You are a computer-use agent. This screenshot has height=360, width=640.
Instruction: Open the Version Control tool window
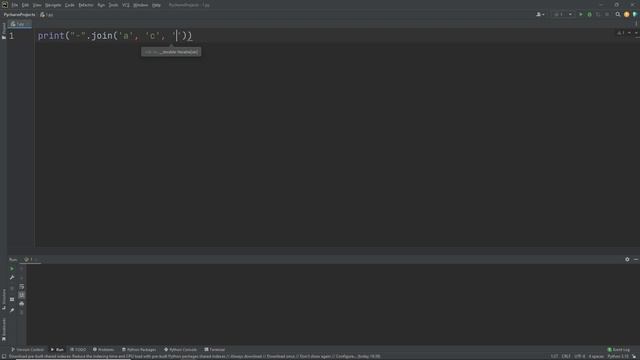tap(27, 350)
